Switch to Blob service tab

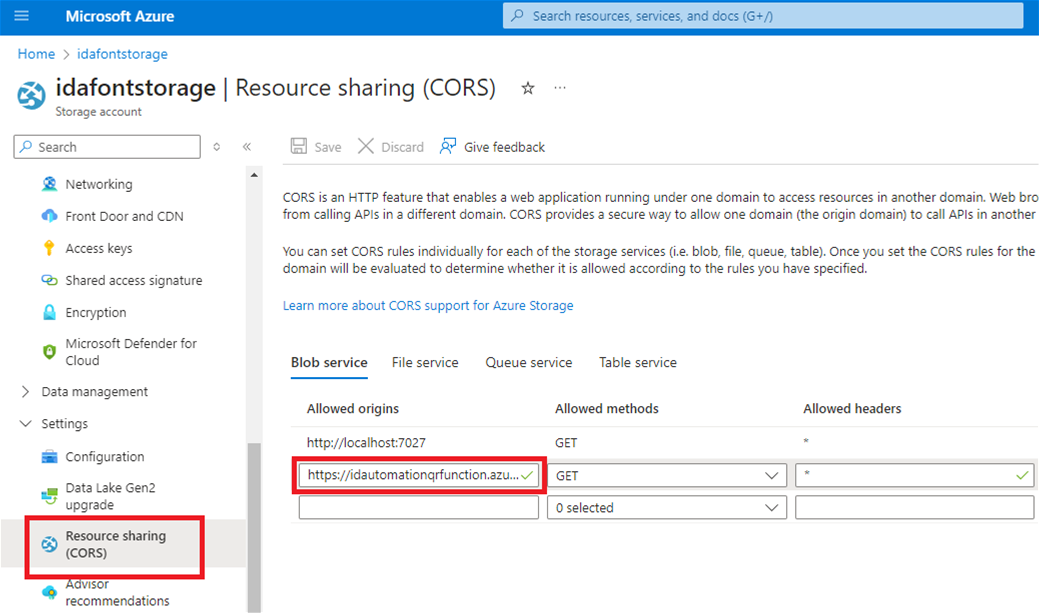click(329, 362)
